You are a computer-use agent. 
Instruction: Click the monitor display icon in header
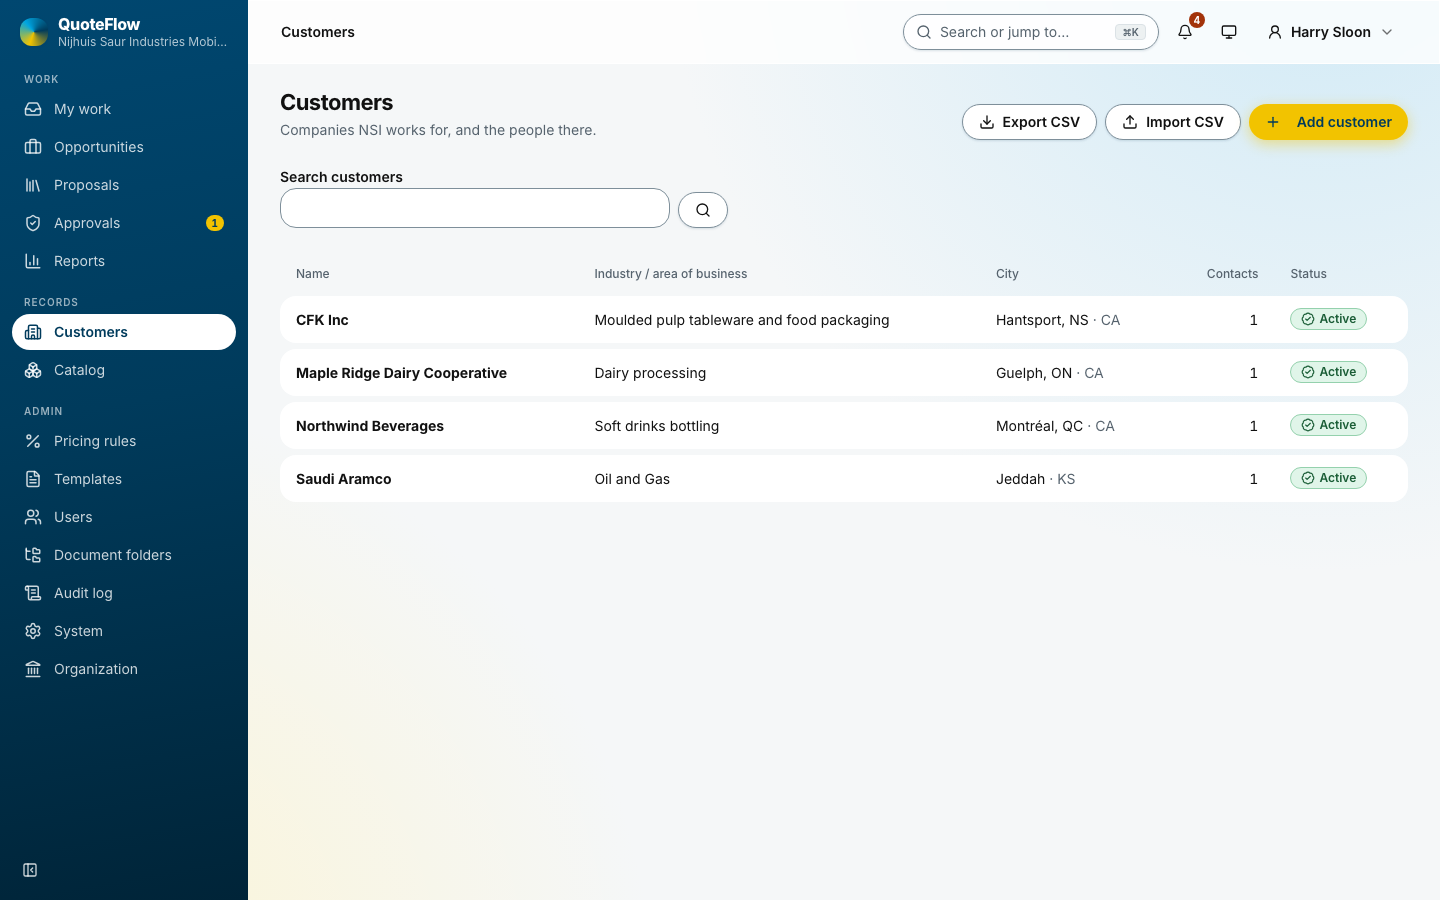[1229, 32]
